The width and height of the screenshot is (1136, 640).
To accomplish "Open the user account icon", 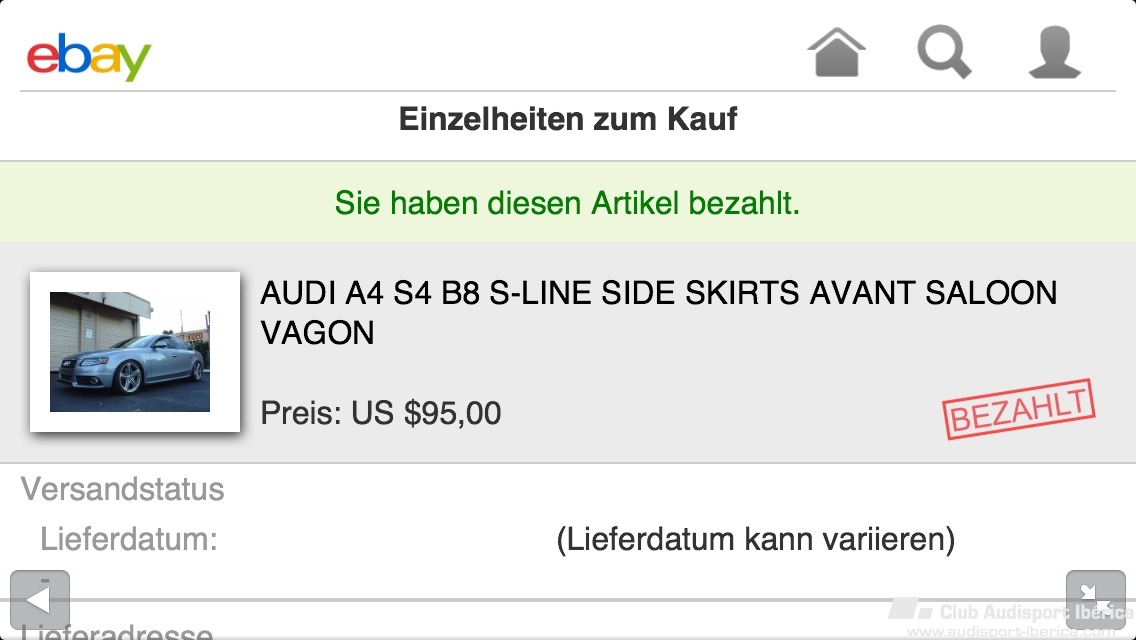I will point(1055,51).
